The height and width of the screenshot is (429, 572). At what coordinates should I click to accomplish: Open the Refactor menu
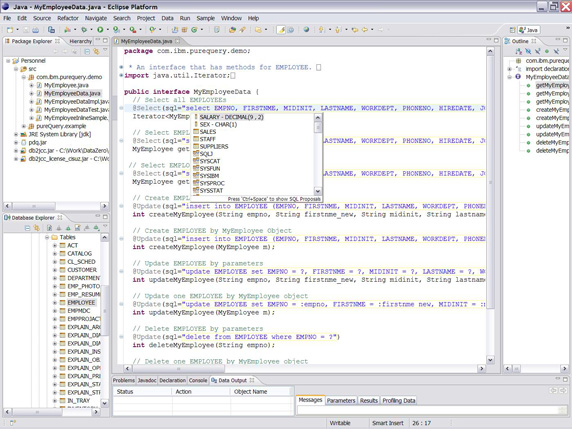[x=67, y=18]
